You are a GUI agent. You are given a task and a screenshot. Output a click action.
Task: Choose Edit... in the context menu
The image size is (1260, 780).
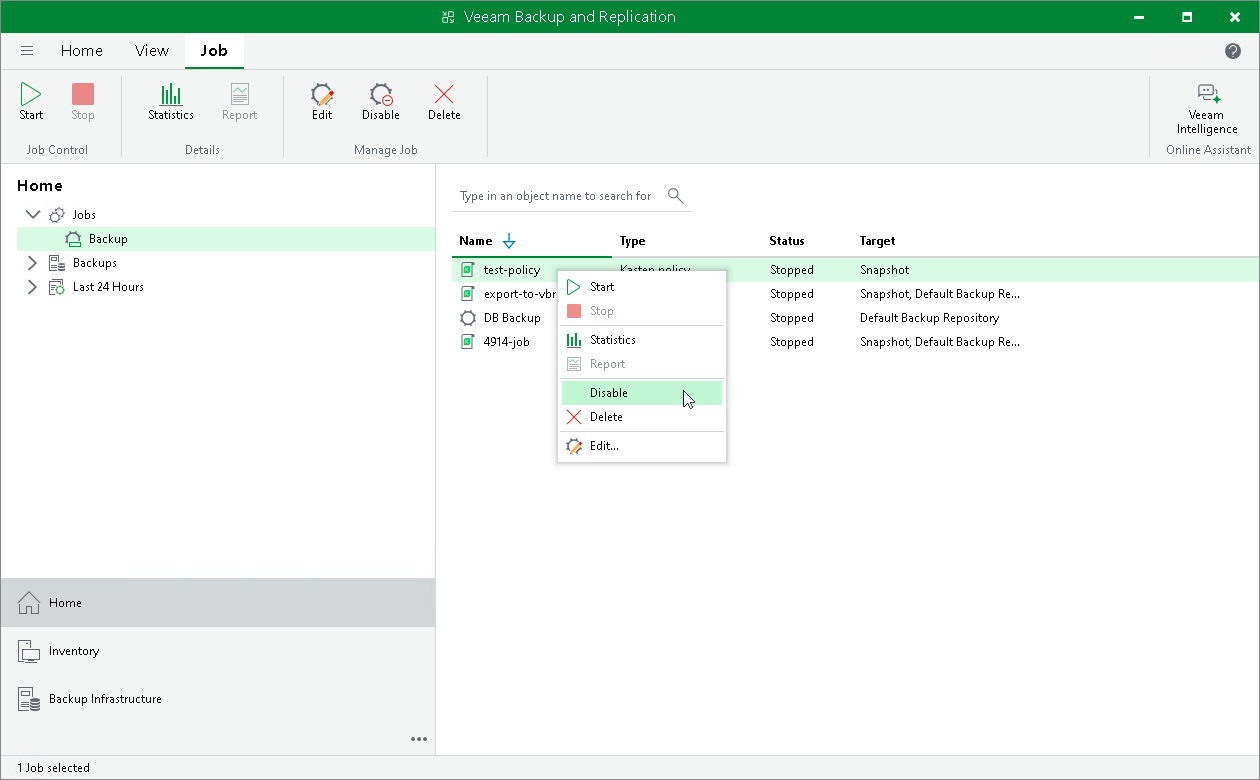point(642,446)
